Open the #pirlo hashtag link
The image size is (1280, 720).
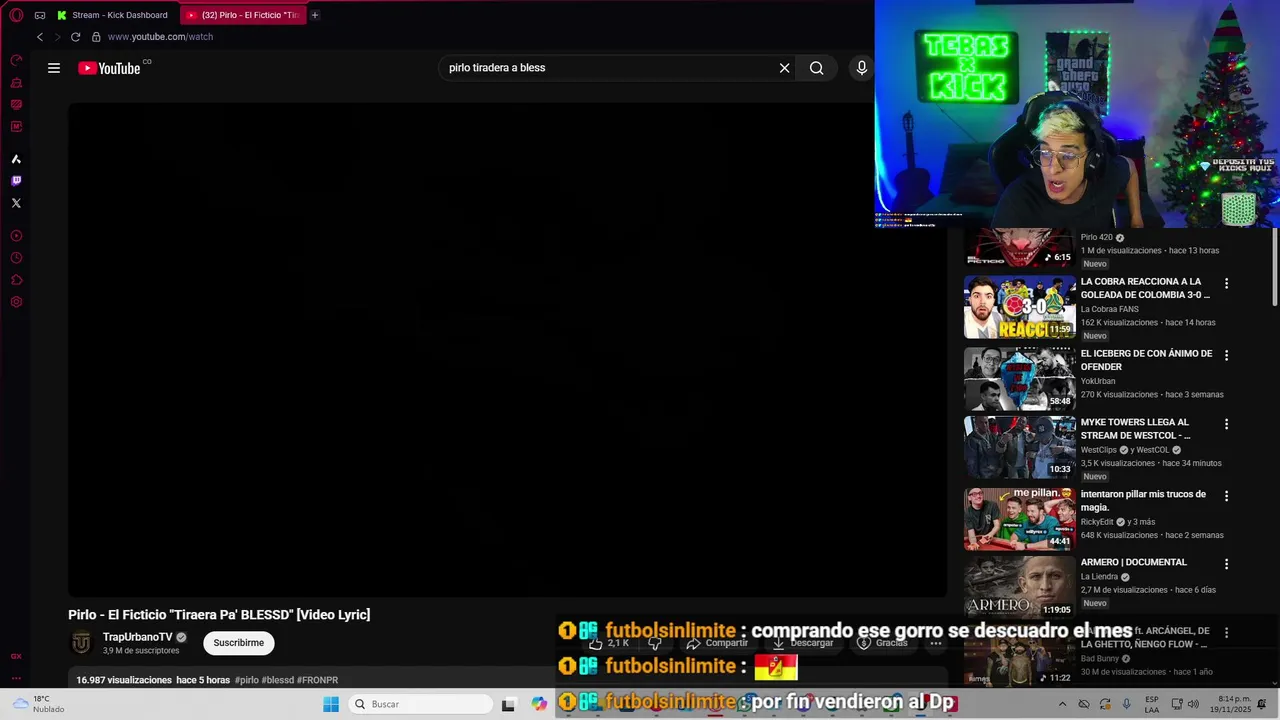[x=246, y=680]
